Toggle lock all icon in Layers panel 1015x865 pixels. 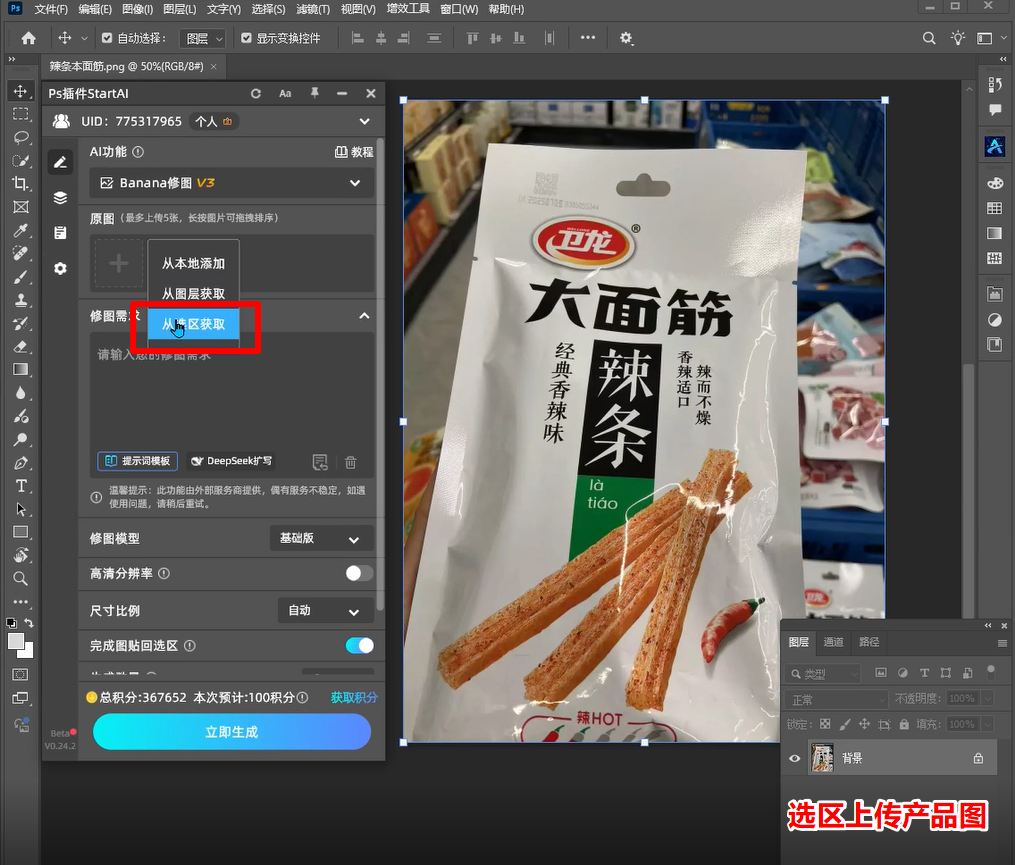tap(904, 725)
